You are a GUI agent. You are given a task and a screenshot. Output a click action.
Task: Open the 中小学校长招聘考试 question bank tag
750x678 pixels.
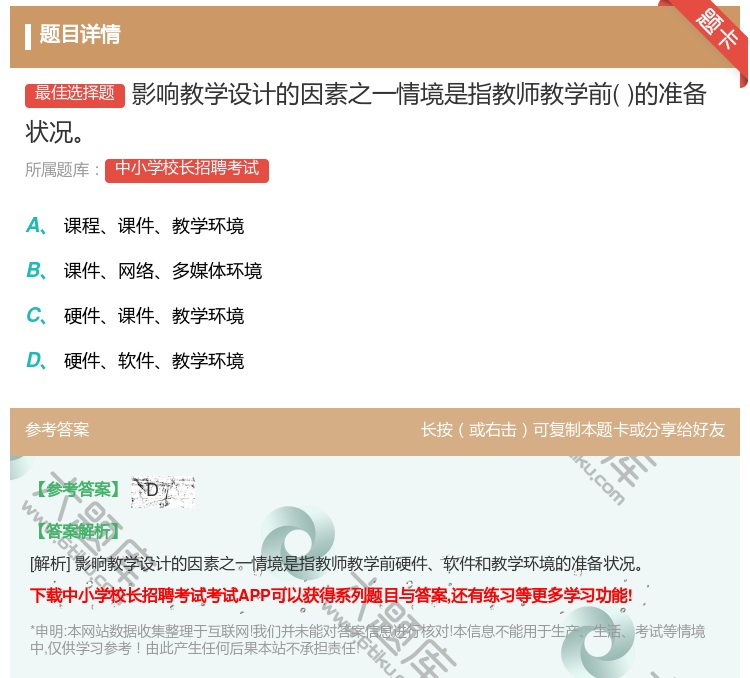point(187,170)
